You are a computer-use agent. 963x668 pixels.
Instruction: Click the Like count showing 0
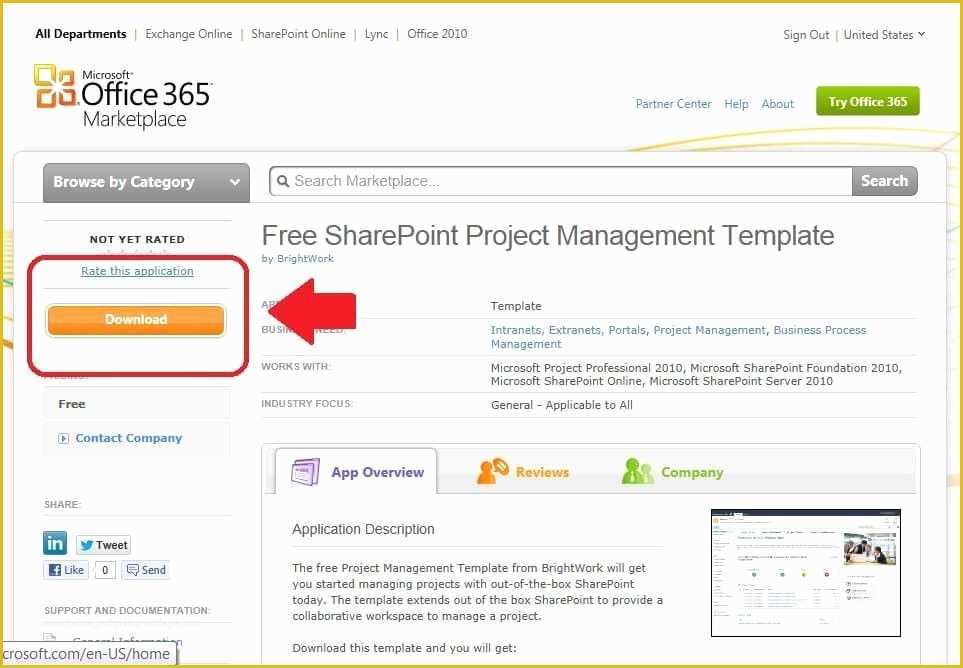coord(103,569)
